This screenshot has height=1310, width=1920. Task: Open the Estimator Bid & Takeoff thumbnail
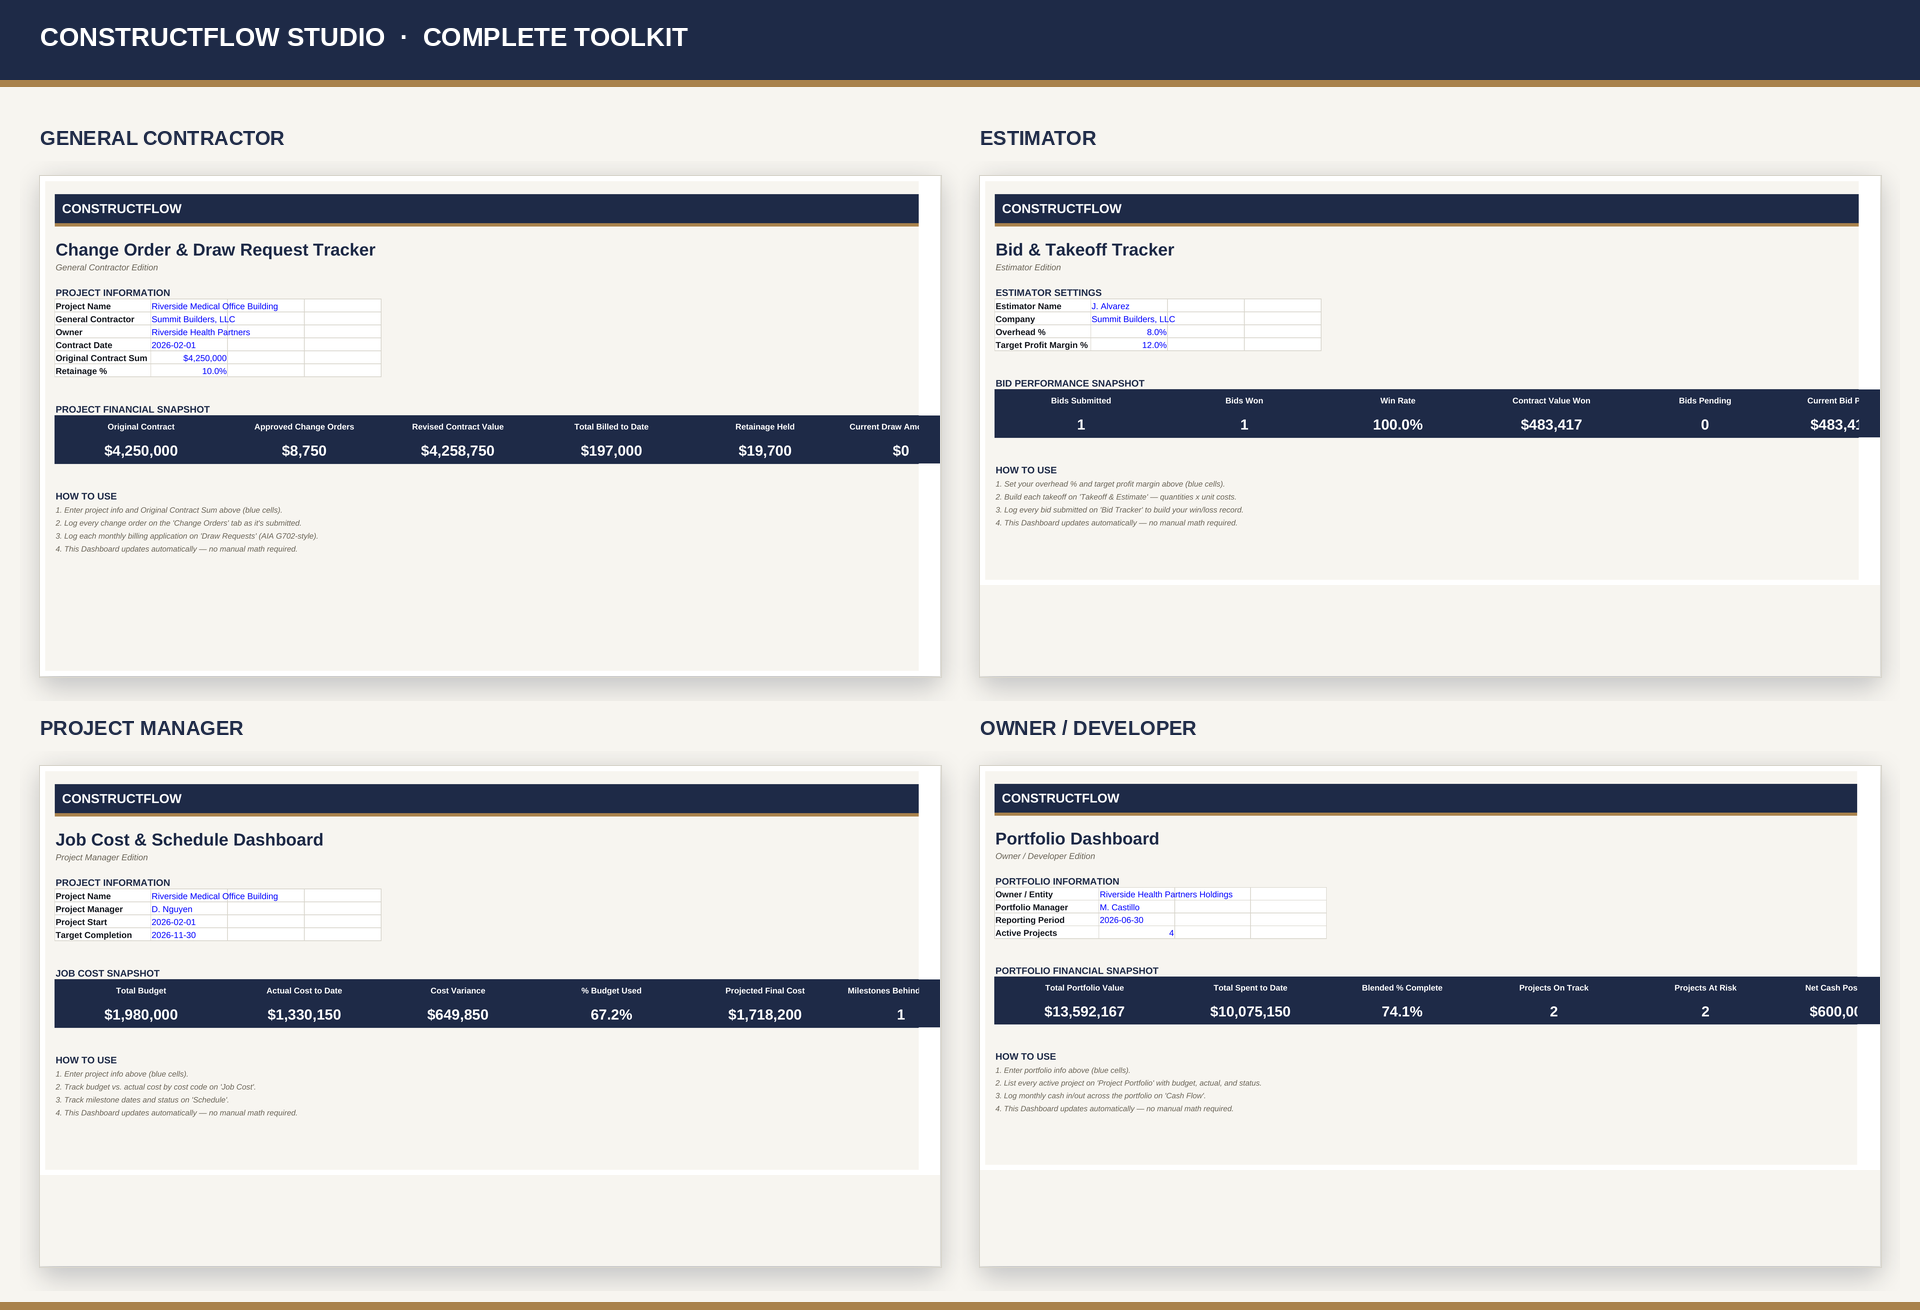1430,426
